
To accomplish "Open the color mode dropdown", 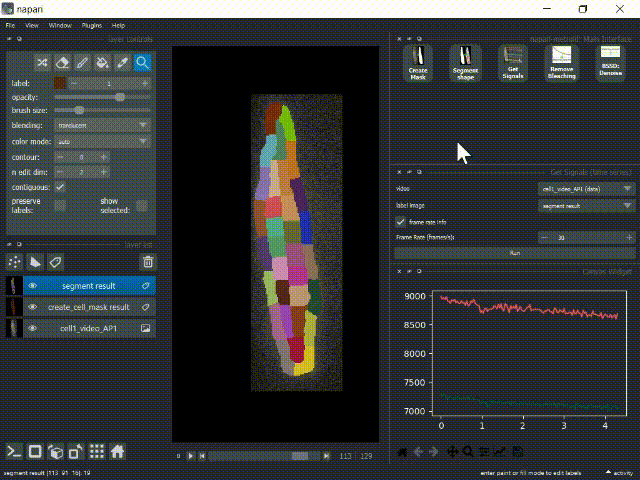I will click(102, 142).
